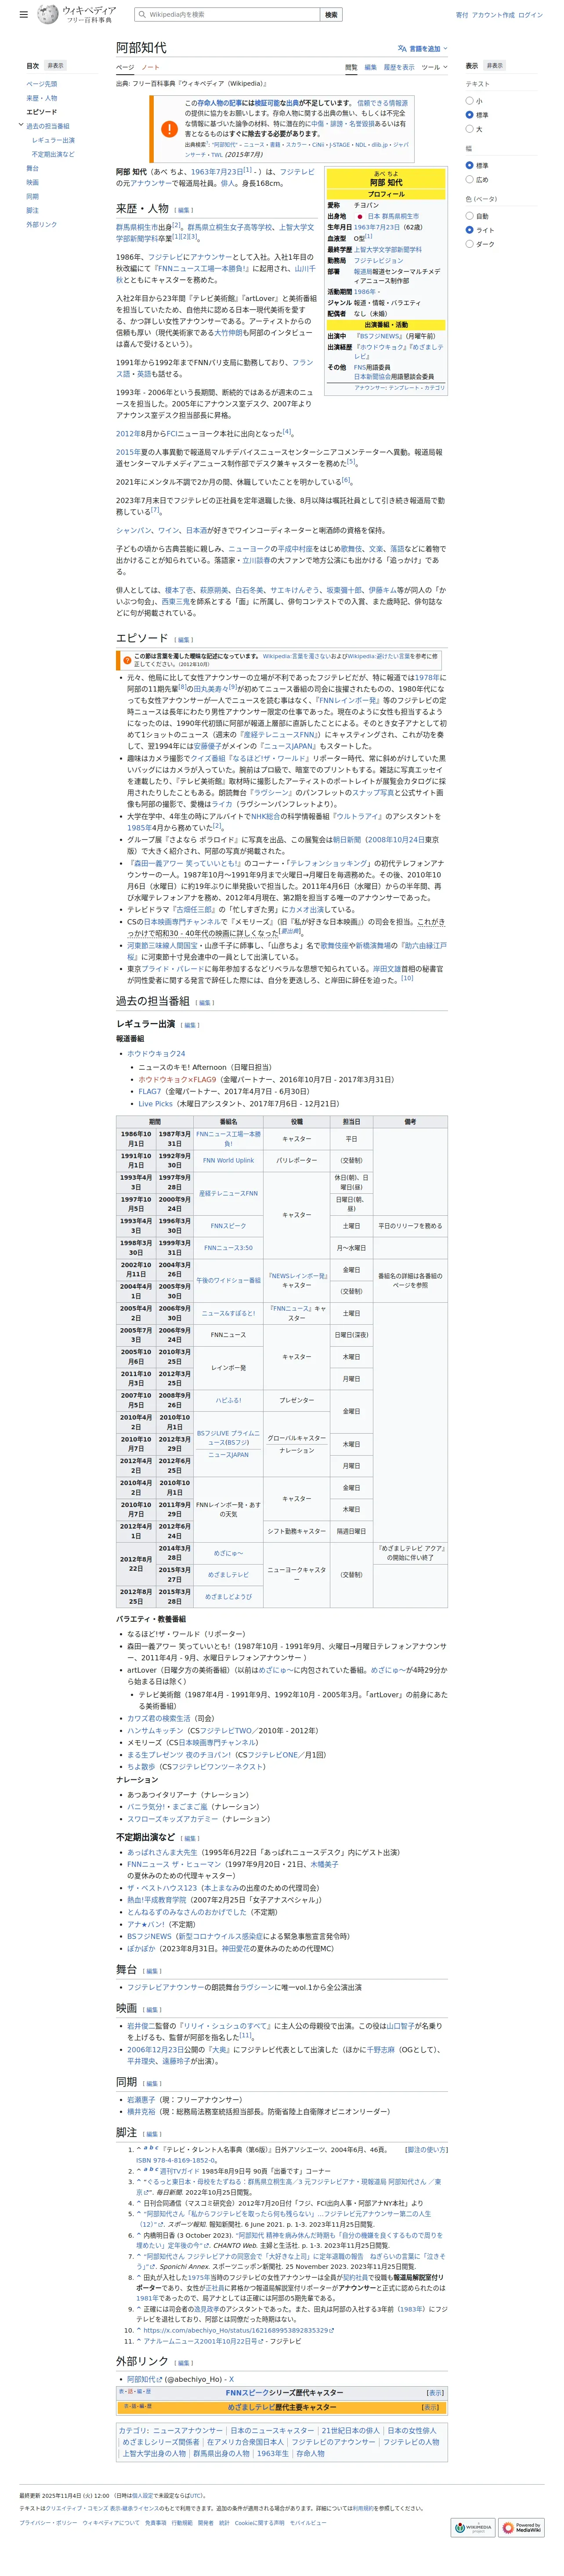The image size is (564, 2576).
Task: Switch to the ノート tab
Action: (x=150, y=67)
